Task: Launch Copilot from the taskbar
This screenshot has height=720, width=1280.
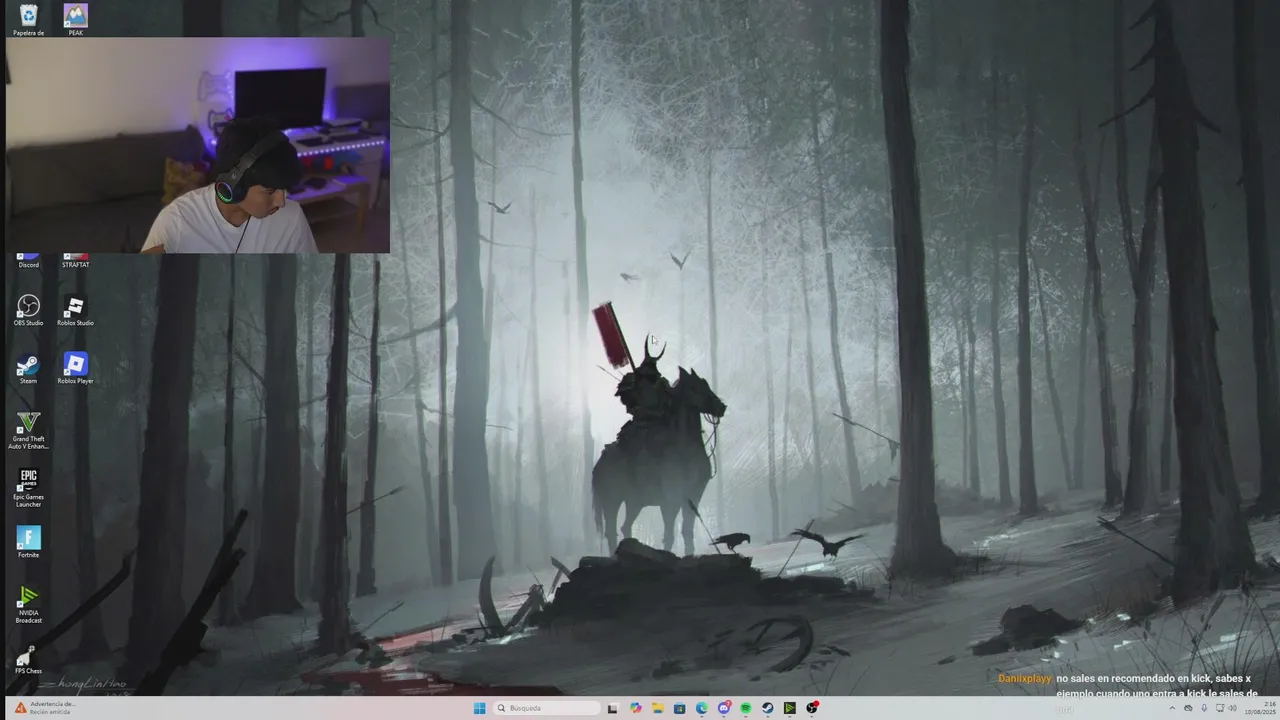Action: click(635, 708)
